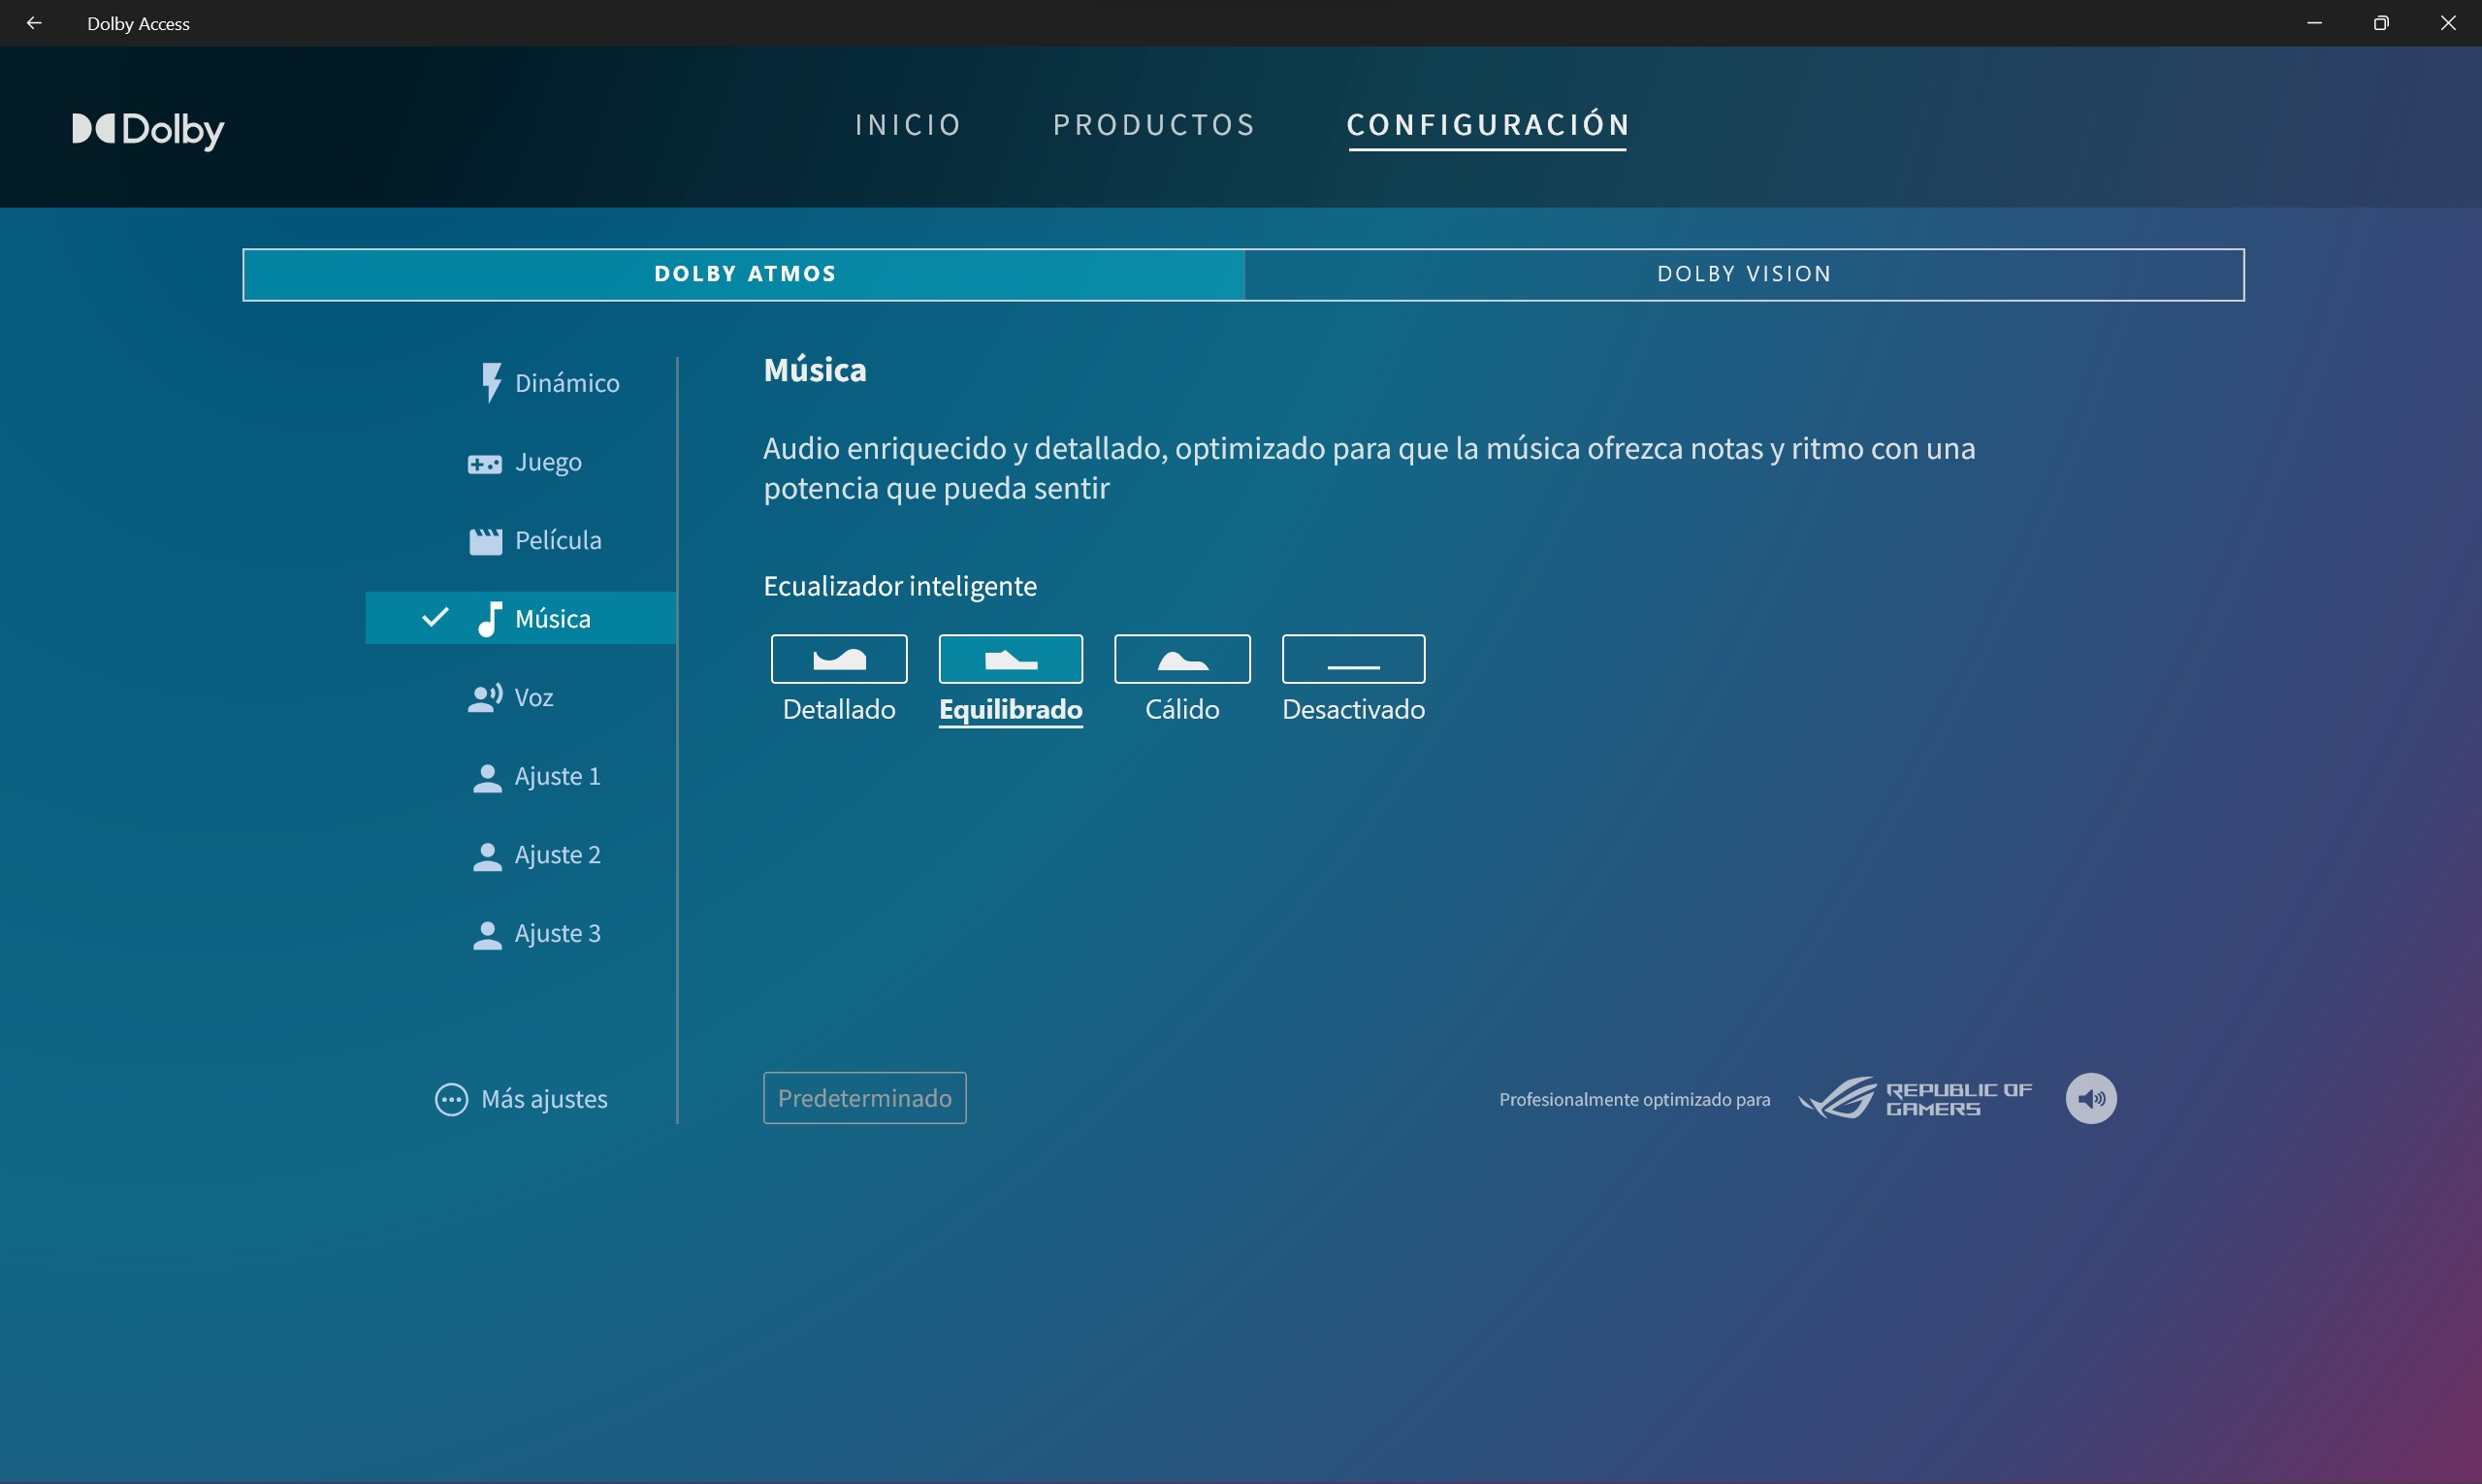Set smart equalizer to Desactivado
This screenshot has height=1484, width=2482.
[x=1352, y=660]
